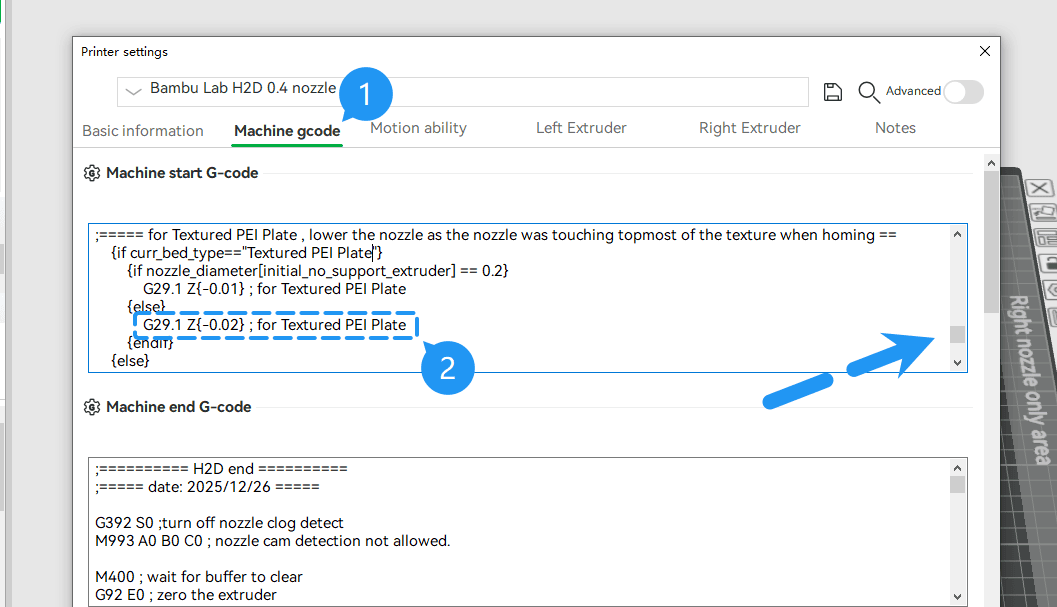Go to the Right Extruder tab
1057x607 pixels.
tap(750, 128)
